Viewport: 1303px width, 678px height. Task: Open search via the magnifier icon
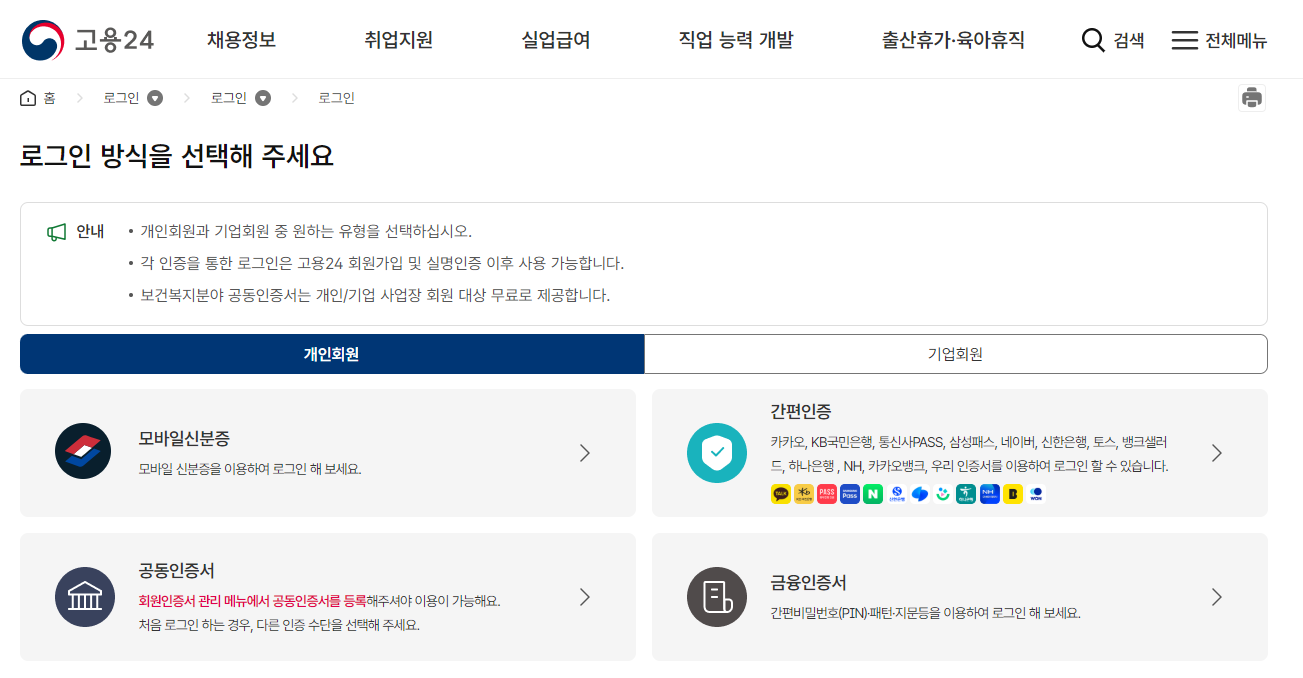coord(1092,40)
